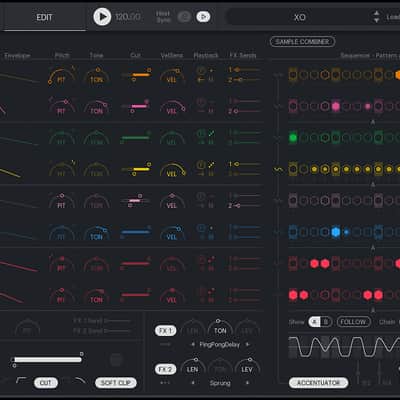Toggle the FX 2 enable button
This screenshot has height=400, width=400.
[165, 369]
